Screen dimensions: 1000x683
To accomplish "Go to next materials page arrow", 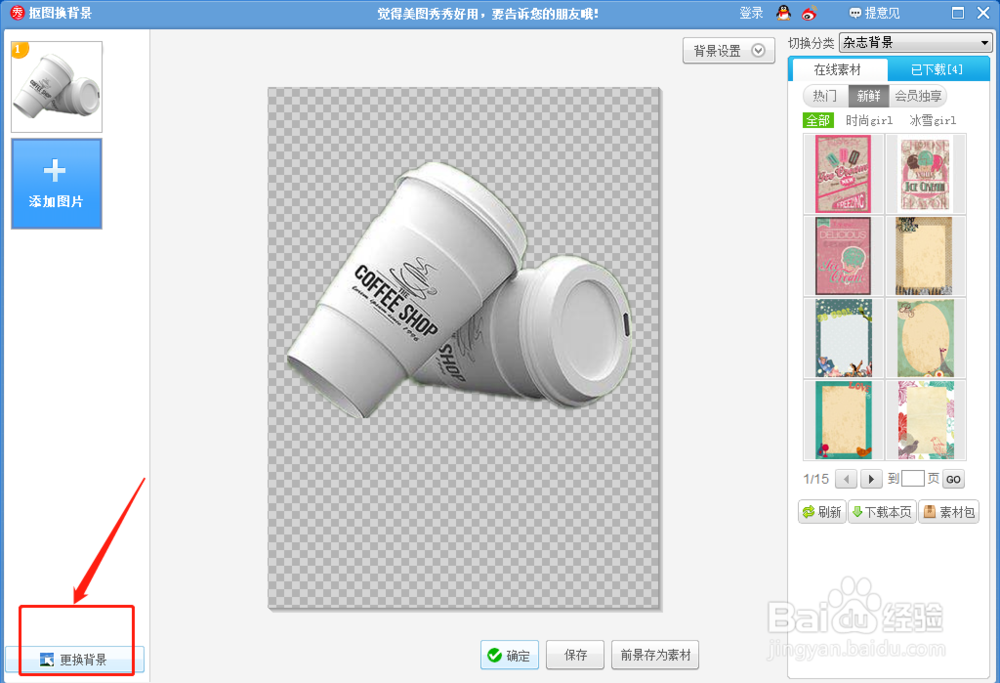I will tap(871, 479).
